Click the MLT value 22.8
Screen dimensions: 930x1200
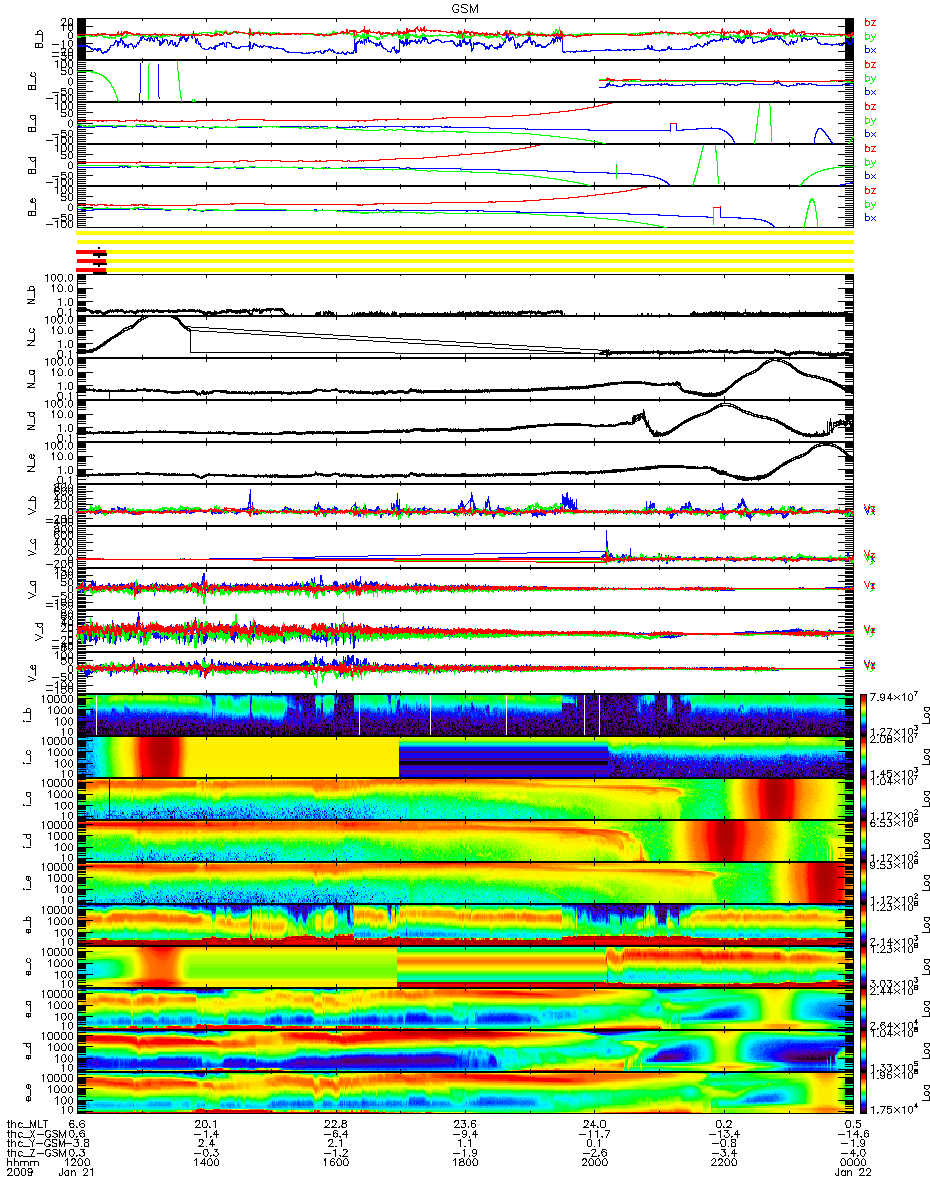click(x=335, y=1122)
